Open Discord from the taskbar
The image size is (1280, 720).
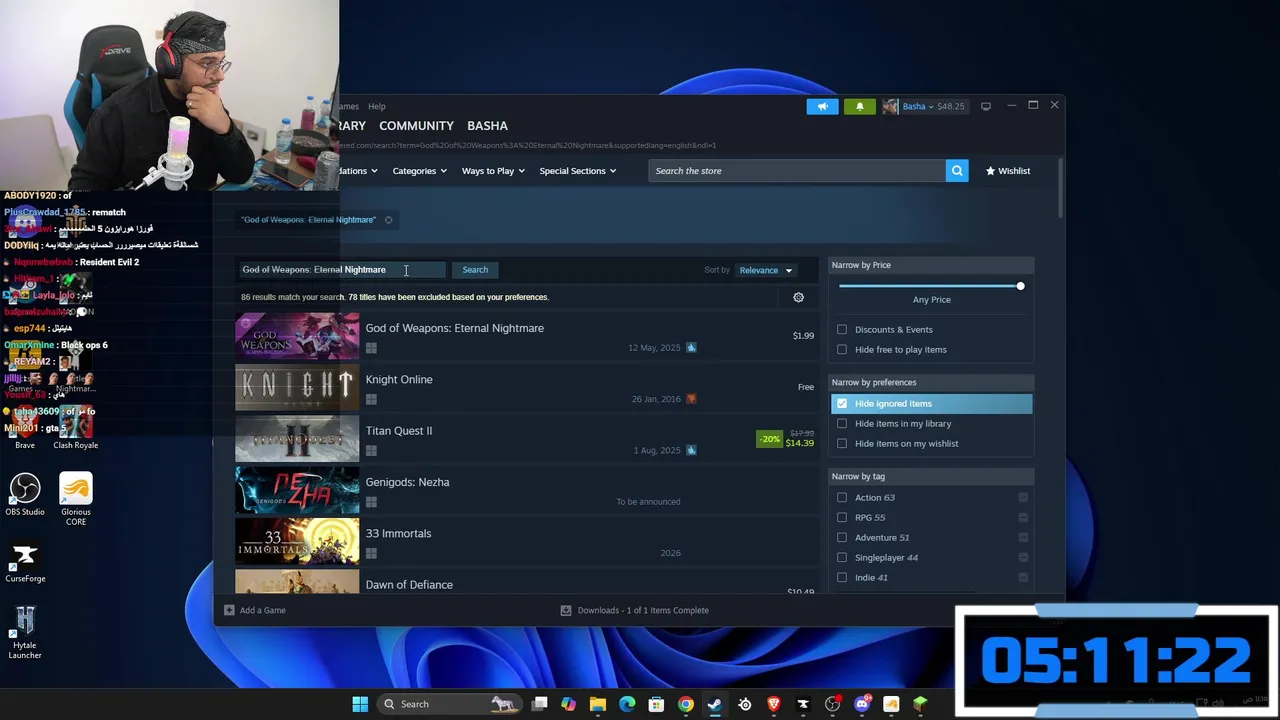(x=862, y=704)
